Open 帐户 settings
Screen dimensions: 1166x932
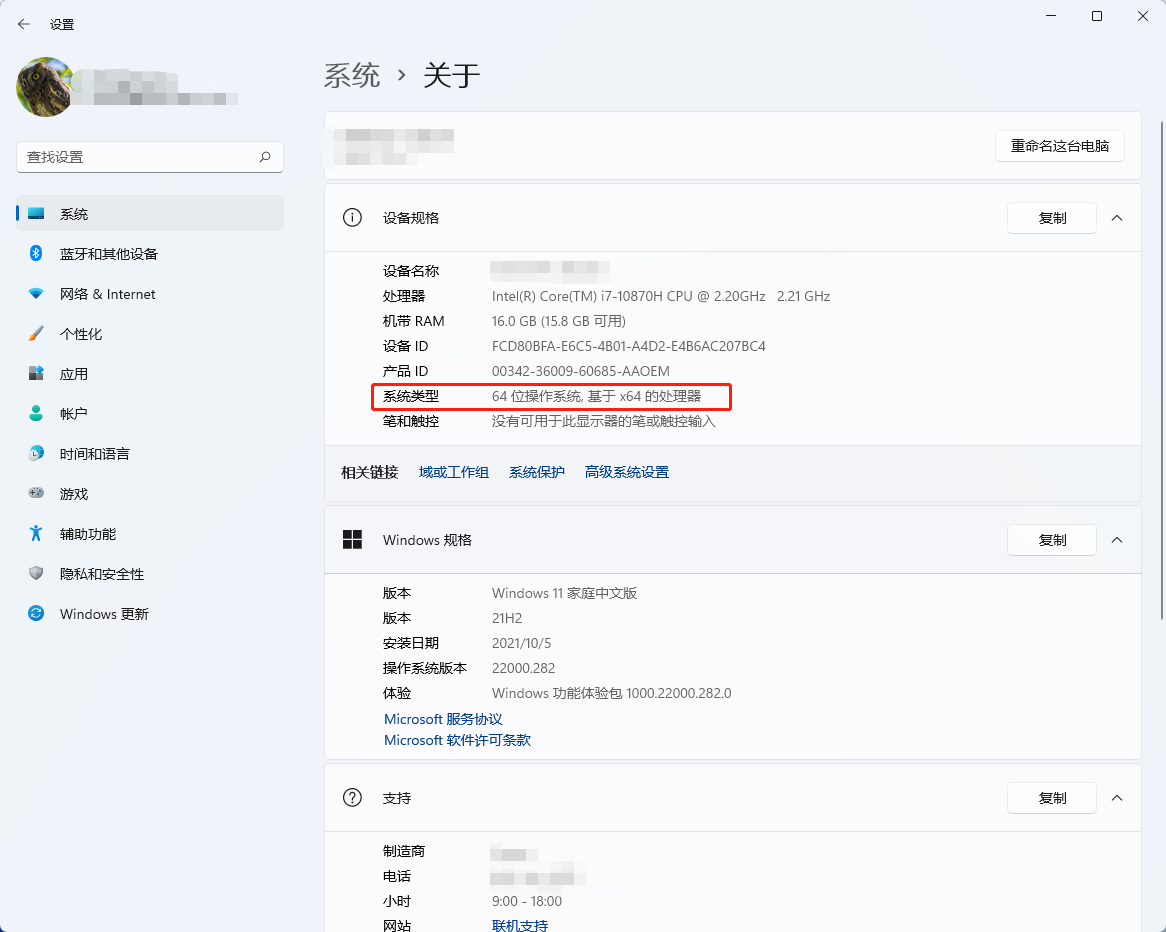(149, 414)
